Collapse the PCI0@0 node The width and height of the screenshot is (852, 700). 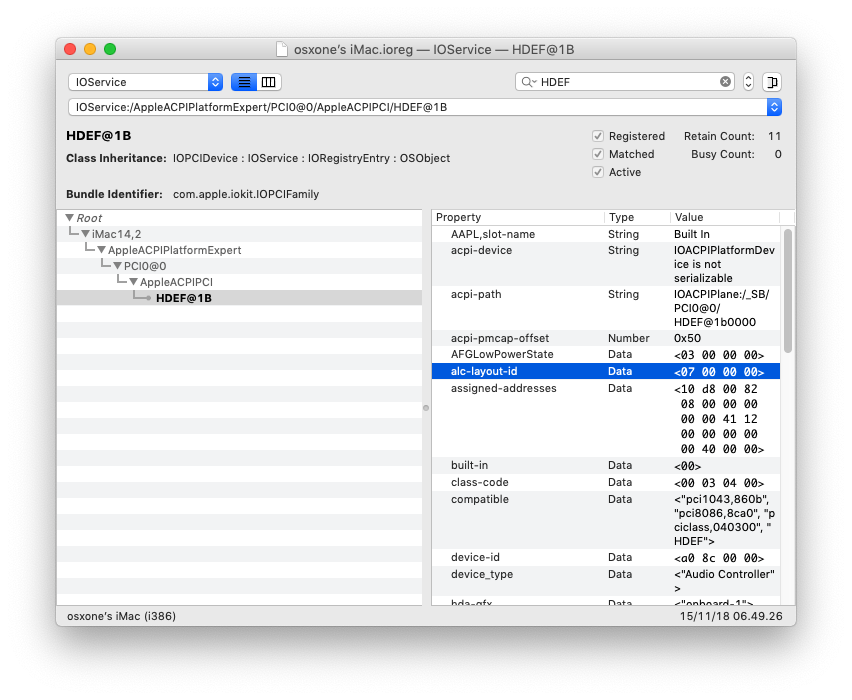point(117,266)
